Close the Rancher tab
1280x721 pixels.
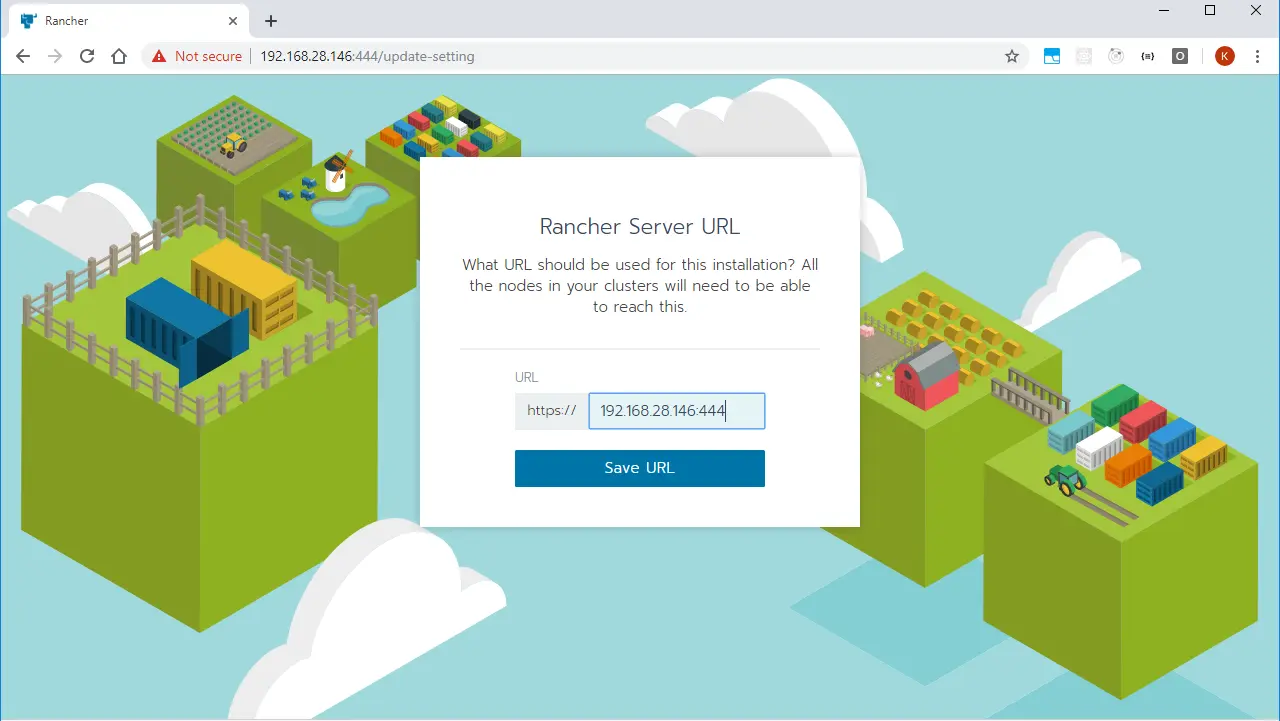click(233, 21)
